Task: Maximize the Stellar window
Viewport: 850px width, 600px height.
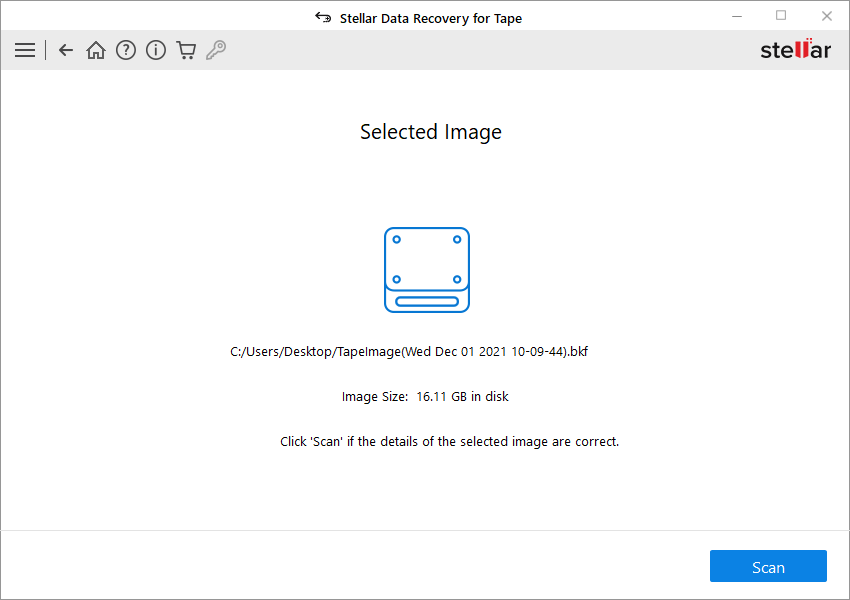Action: [x=781, y=16]
